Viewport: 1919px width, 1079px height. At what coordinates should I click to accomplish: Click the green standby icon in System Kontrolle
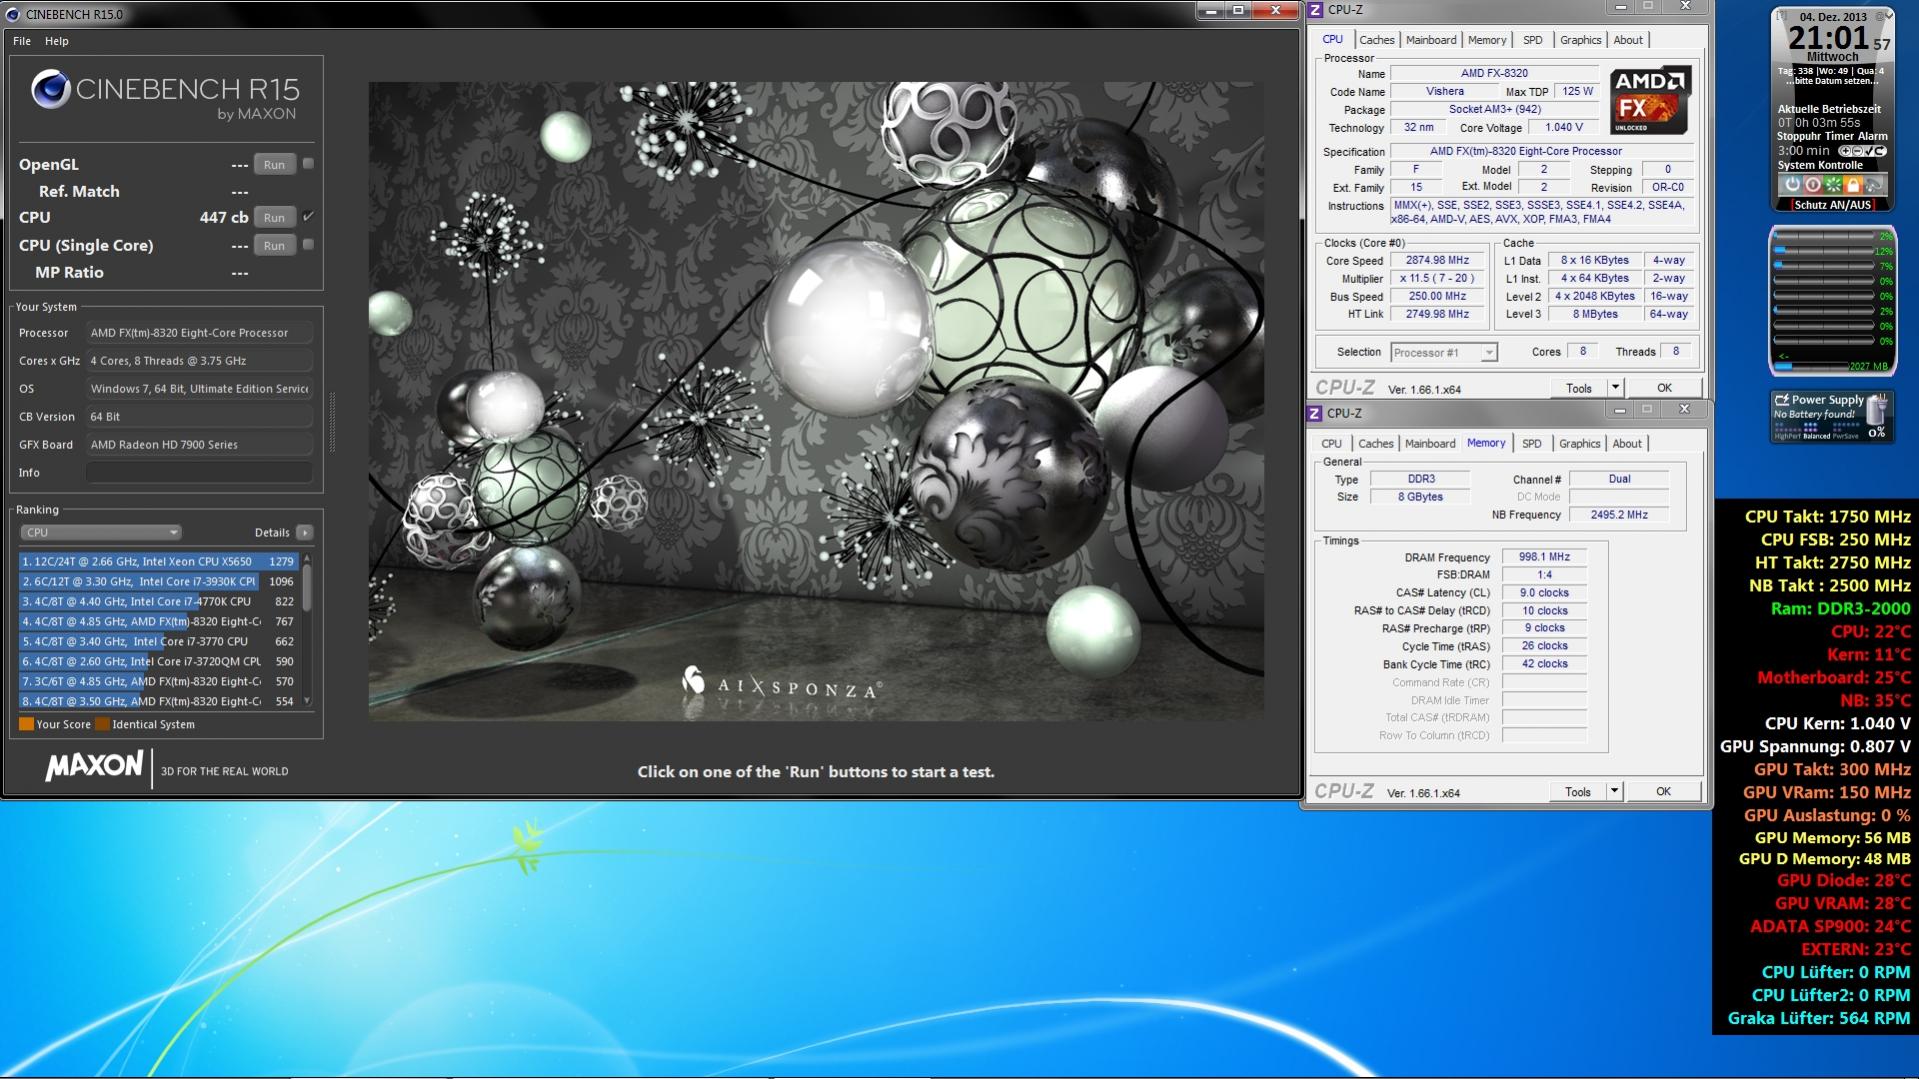pyautogui.click(x=1833, y=185)
